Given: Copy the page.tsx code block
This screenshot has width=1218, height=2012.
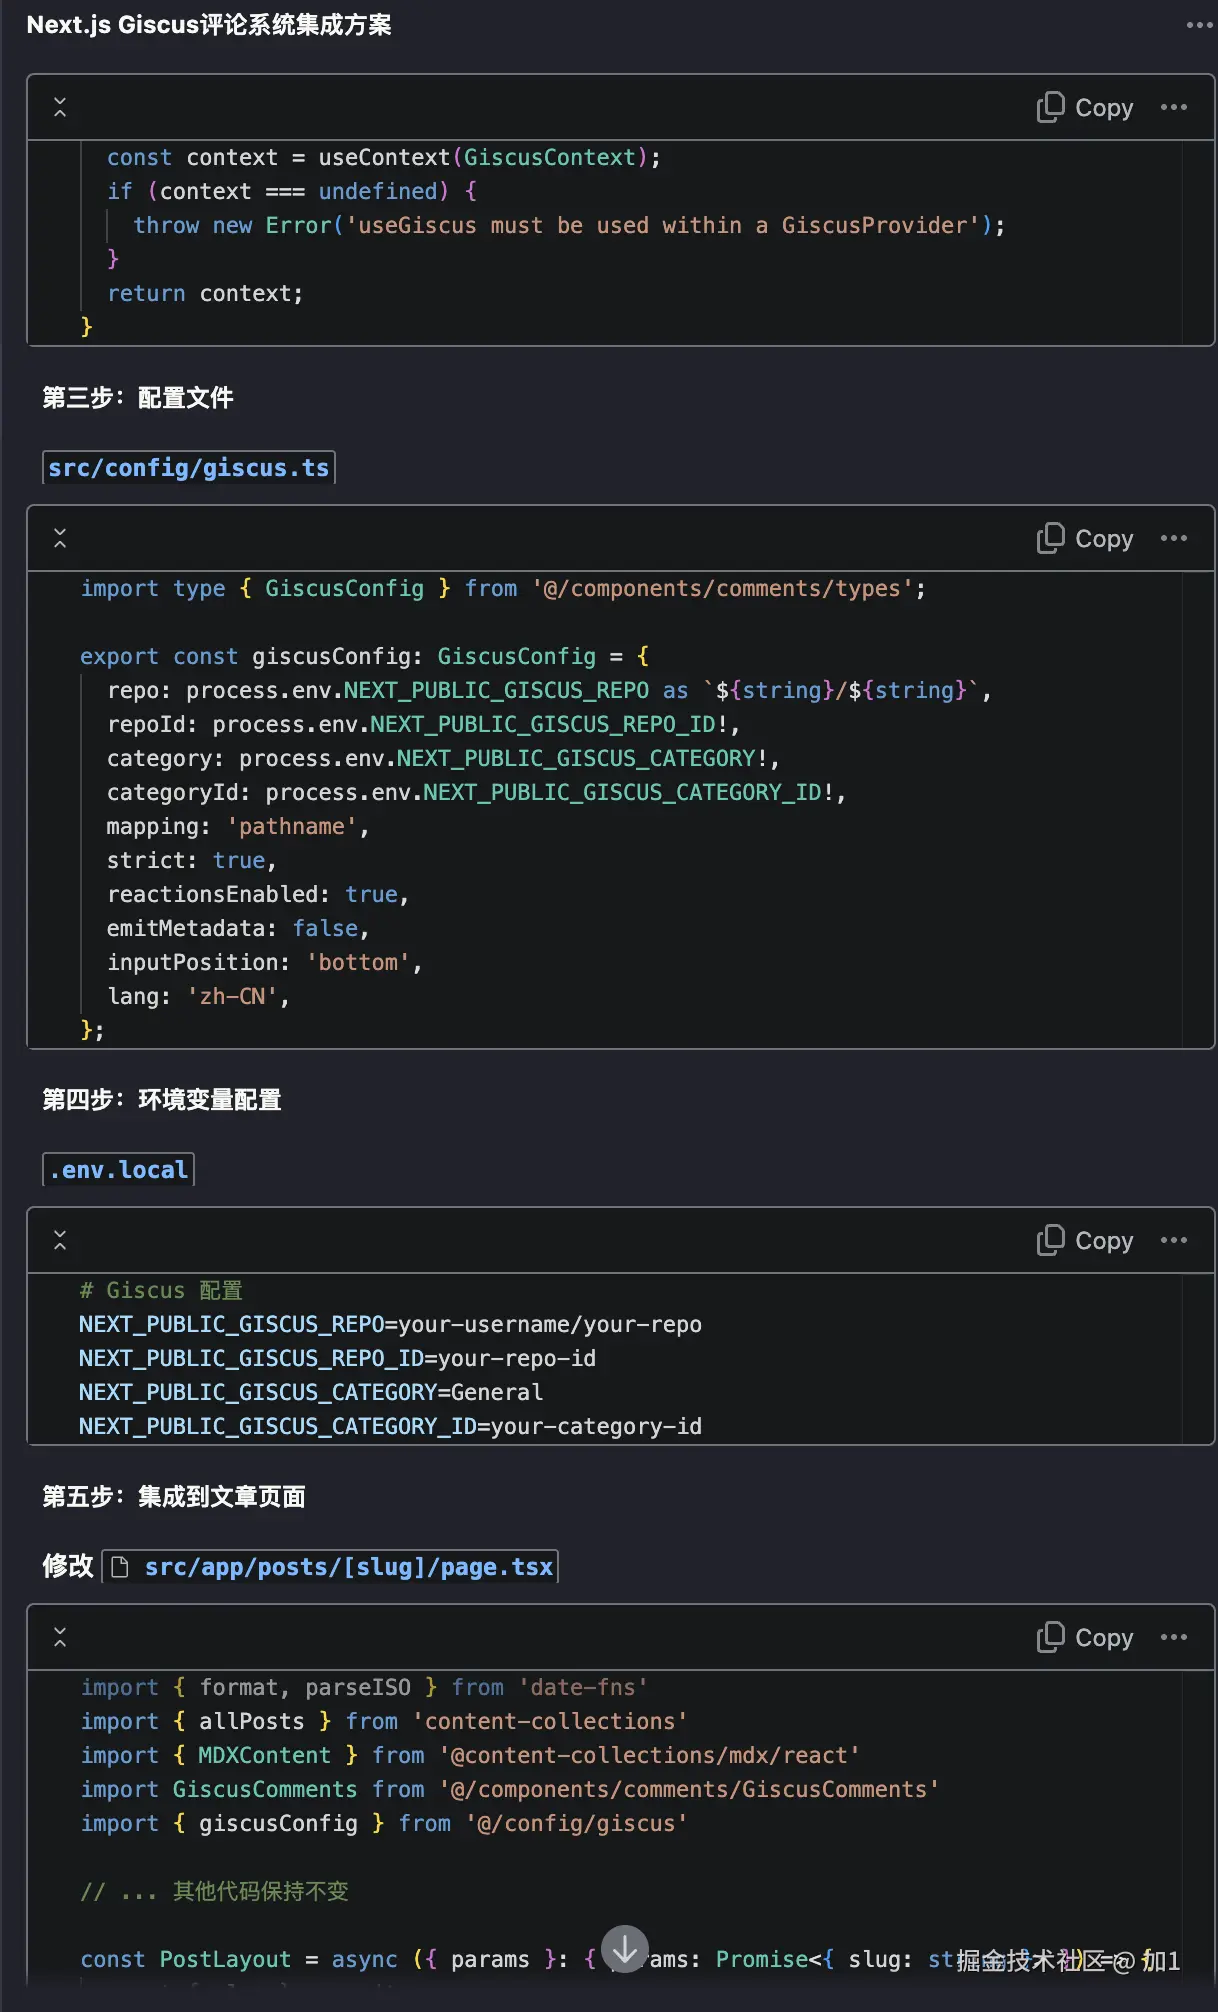Looking at the screenshot, I should (1085, 1638).
